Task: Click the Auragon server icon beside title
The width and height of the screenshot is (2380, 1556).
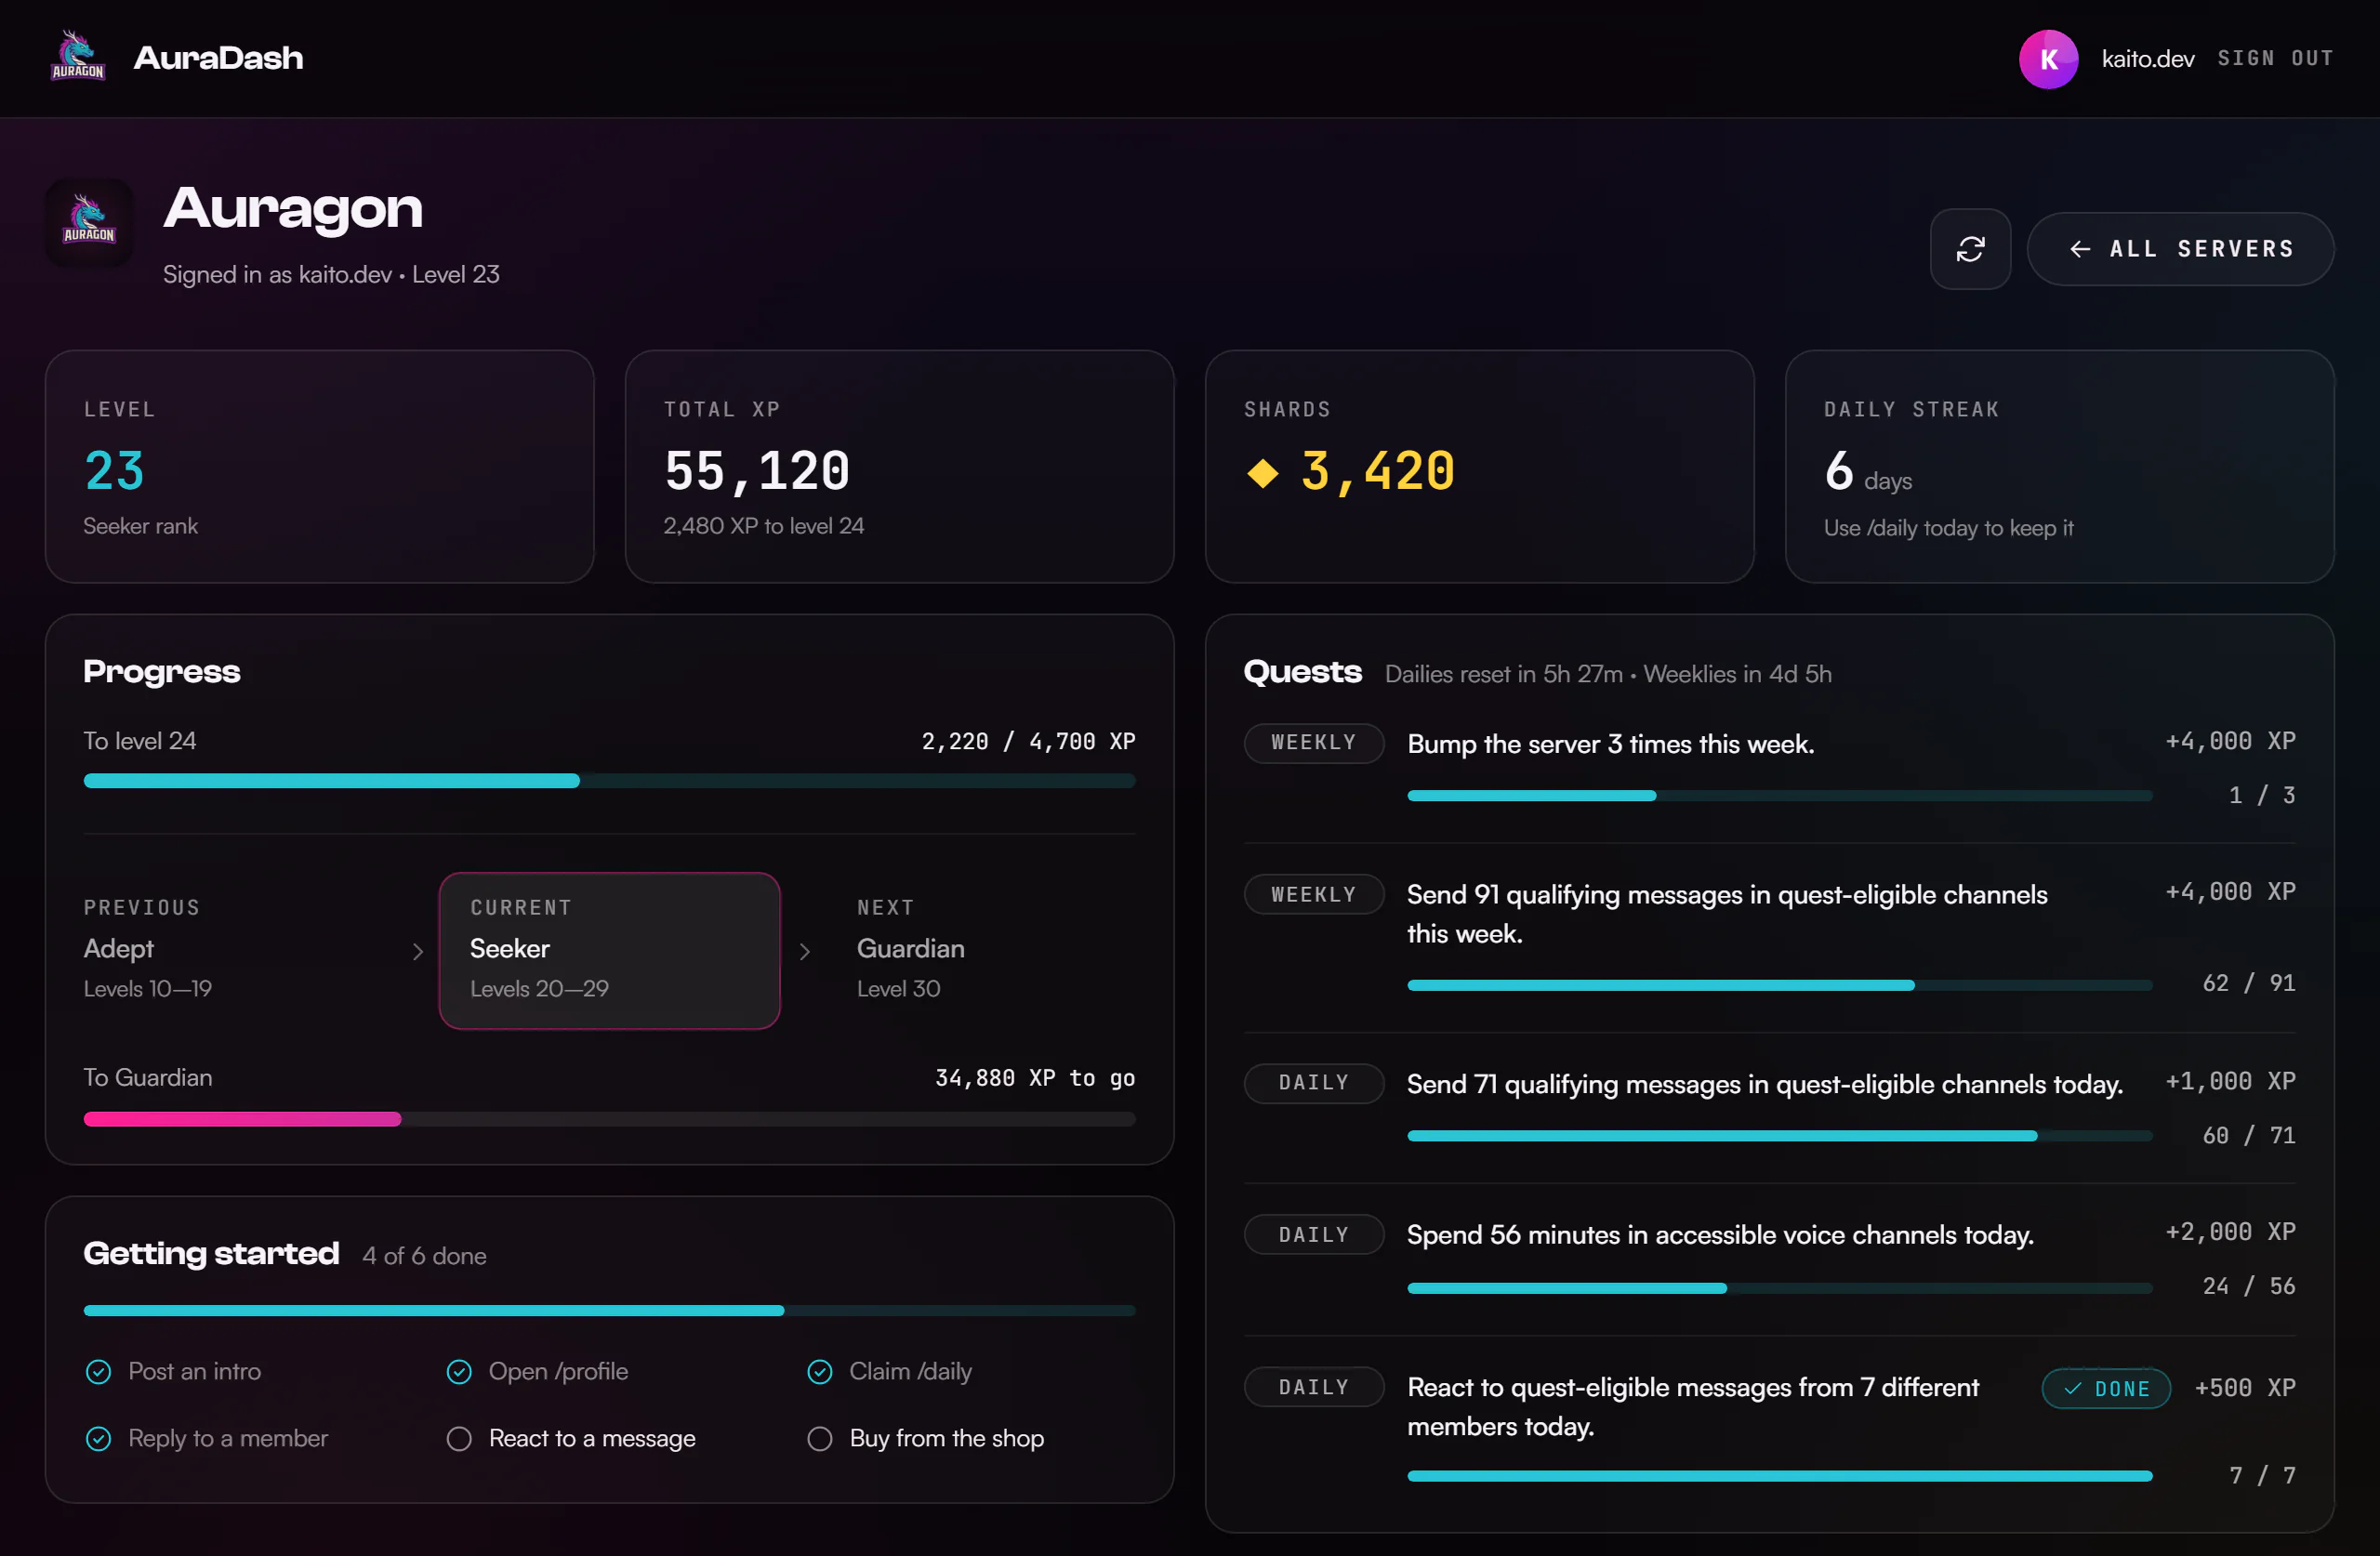Action: (x=89, y=222)
